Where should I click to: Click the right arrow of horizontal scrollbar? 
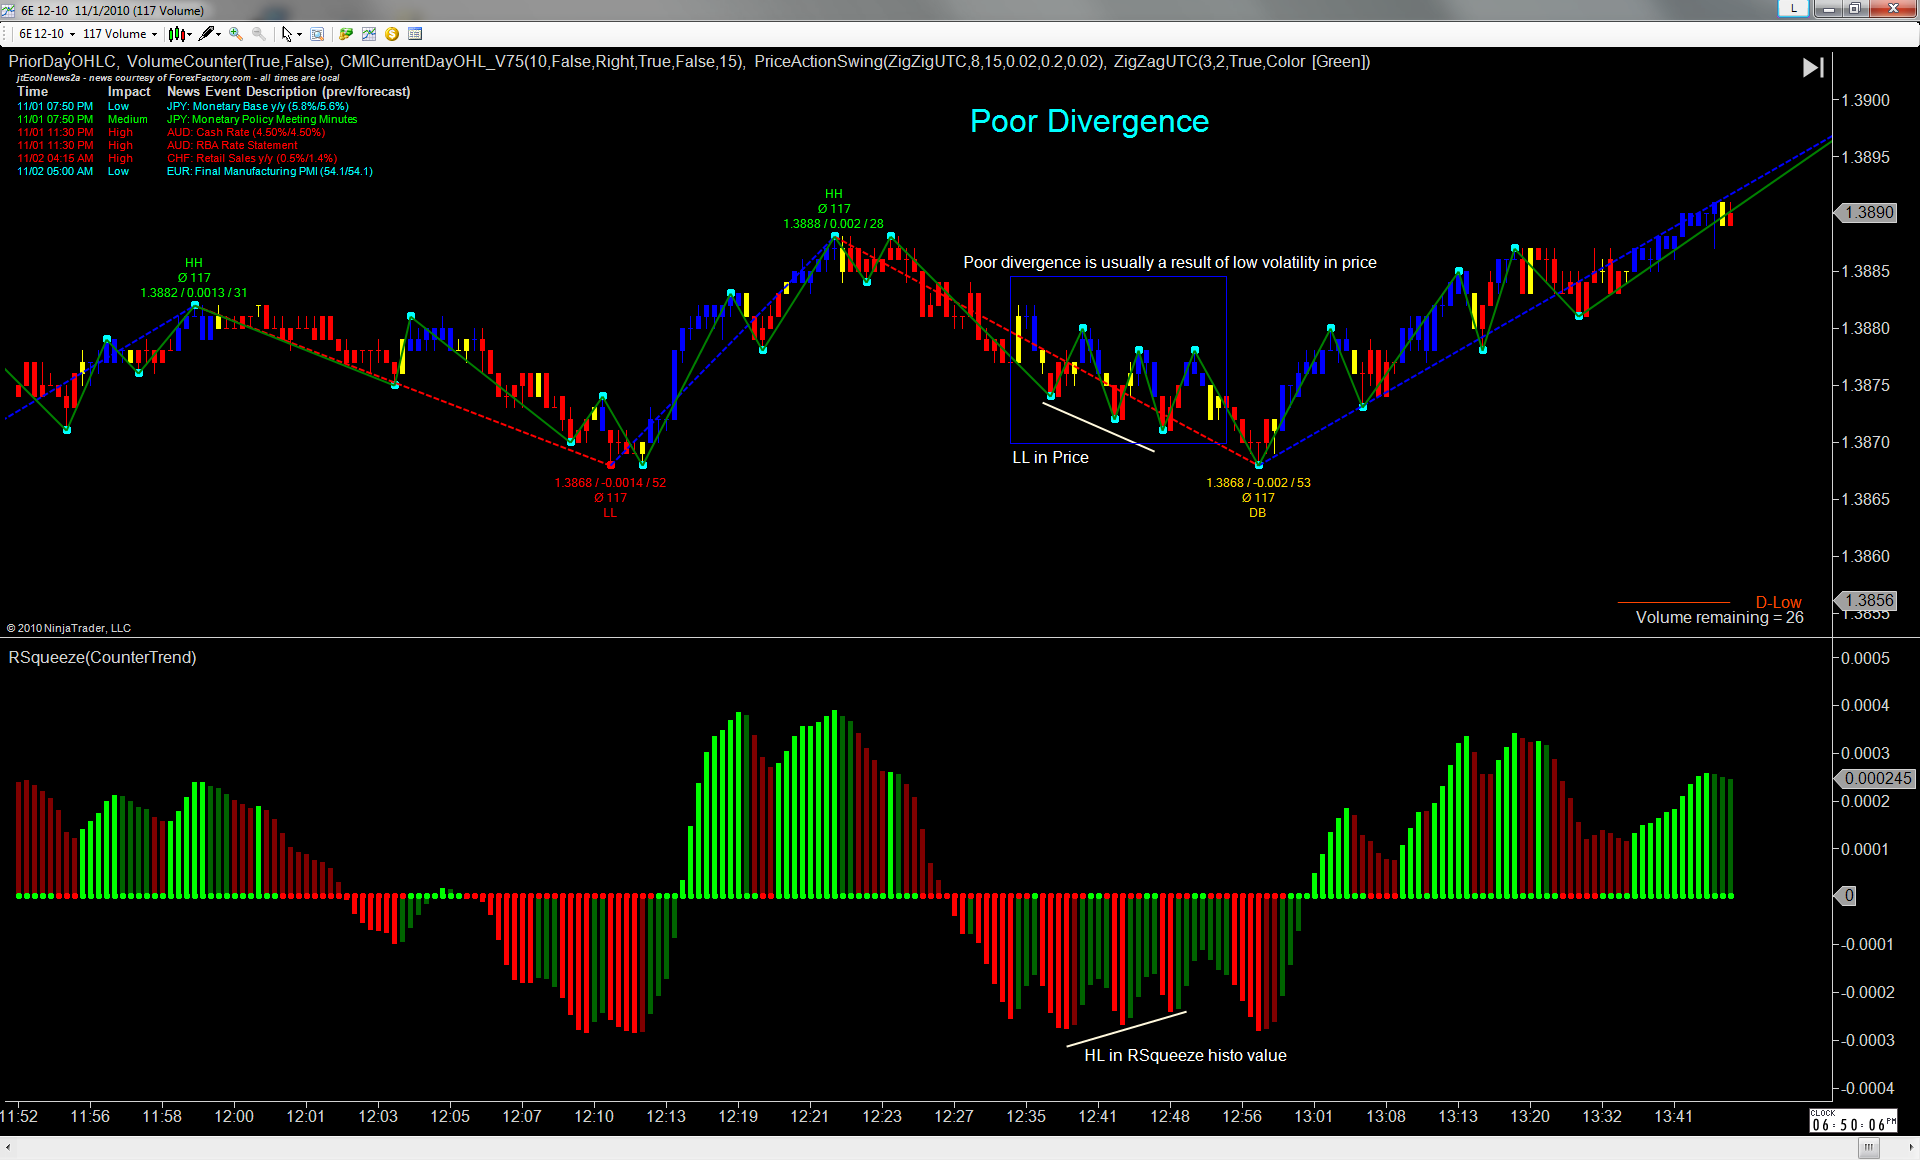pos(1911,1149)
